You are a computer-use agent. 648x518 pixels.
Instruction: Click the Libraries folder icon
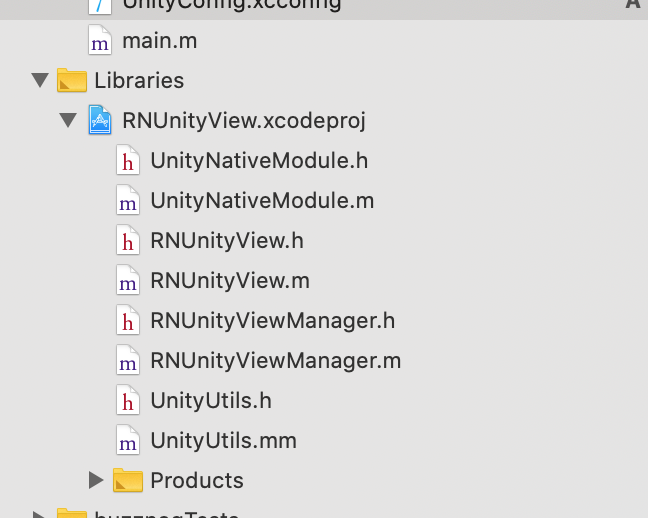pos(72,80)
